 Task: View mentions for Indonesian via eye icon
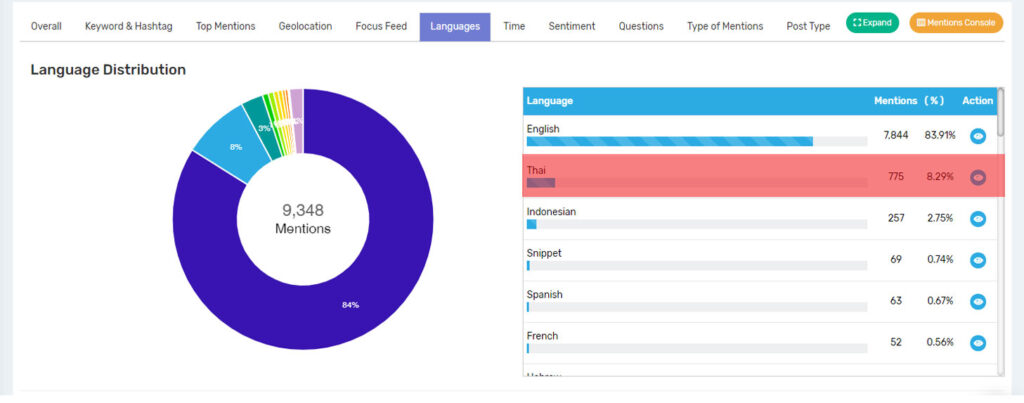coord(977,219)
